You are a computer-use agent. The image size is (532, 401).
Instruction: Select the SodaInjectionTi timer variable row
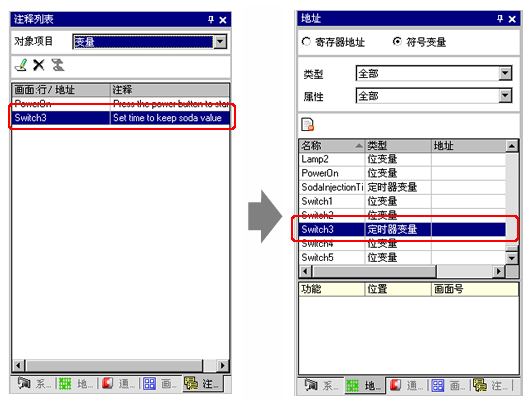[402, 187]
